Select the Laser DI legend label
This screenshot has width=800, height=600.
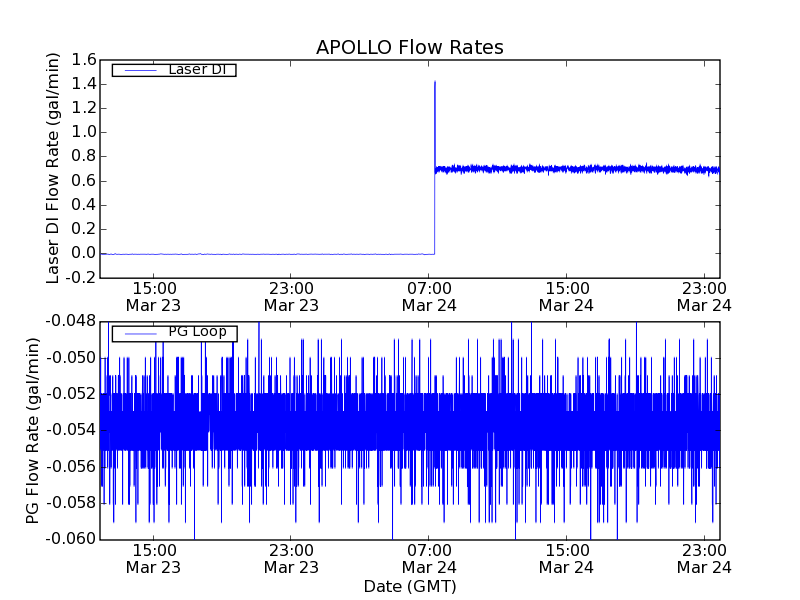pos(196,70)
